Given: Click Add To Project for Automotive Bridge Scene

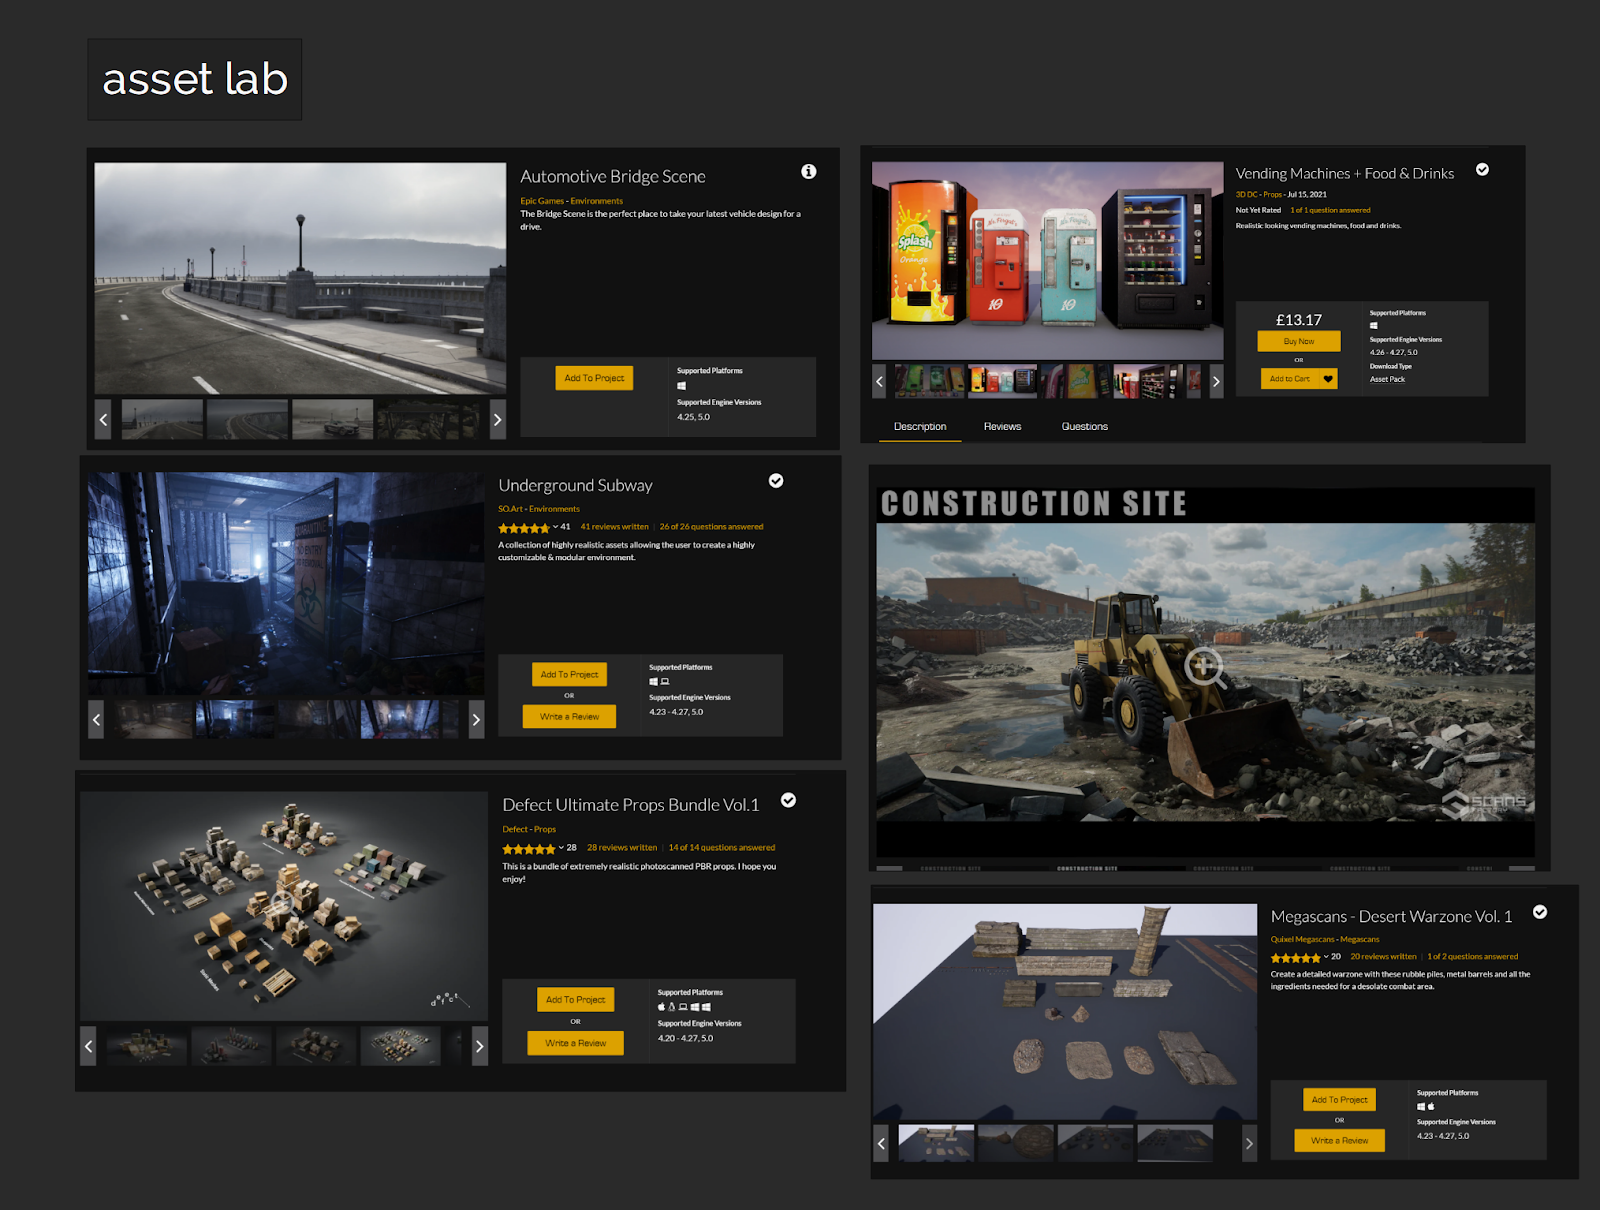Looking at the screenshot, I should (x=594, y=378).
